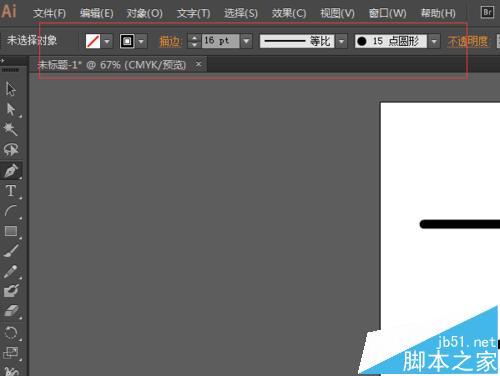
Task: Open the stroke weight dropdown
Action: [x=246, y=41]
